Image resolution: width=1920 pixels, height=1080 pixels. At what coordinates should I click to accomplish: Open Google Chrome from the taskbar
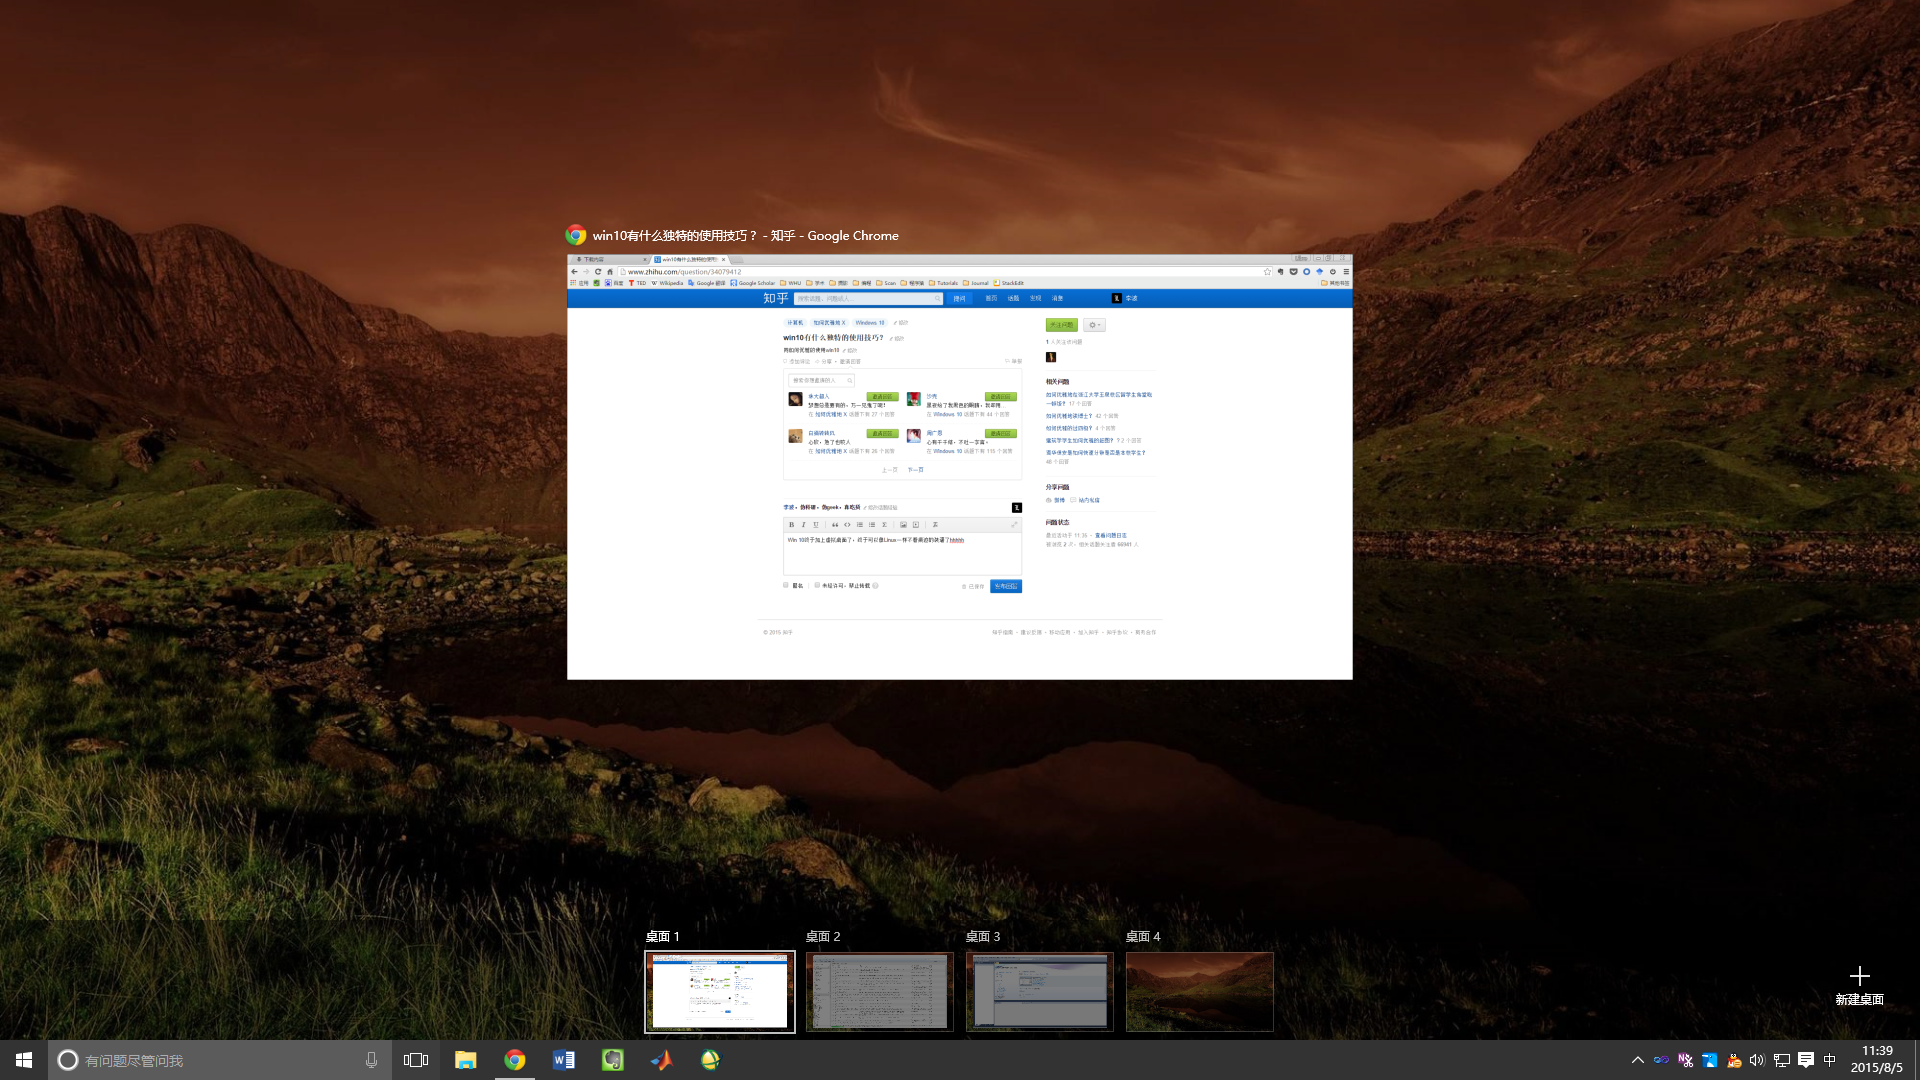(x=515, y=1060)
